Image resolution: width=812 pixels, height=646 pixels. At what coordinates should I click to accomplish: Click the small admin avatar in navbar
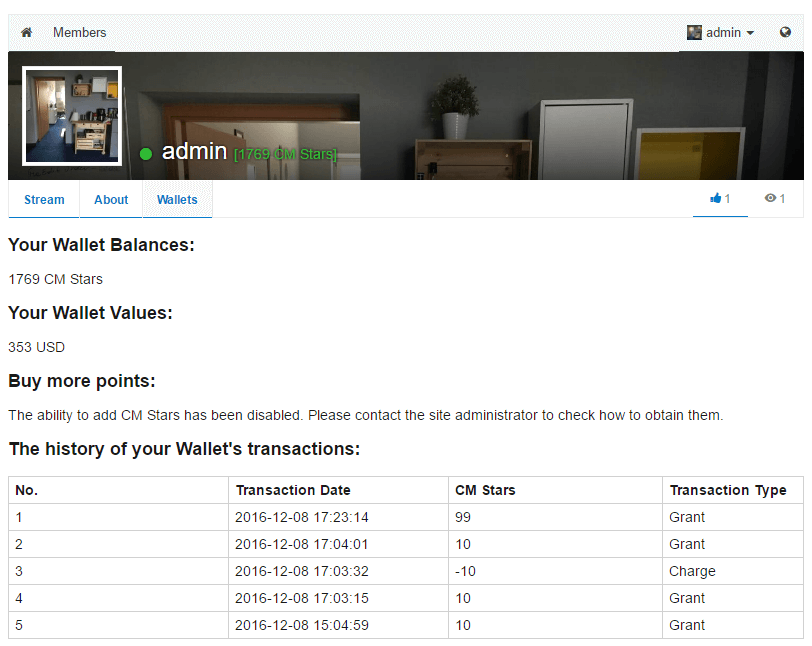pyautogui.click(x=694, y=33)
